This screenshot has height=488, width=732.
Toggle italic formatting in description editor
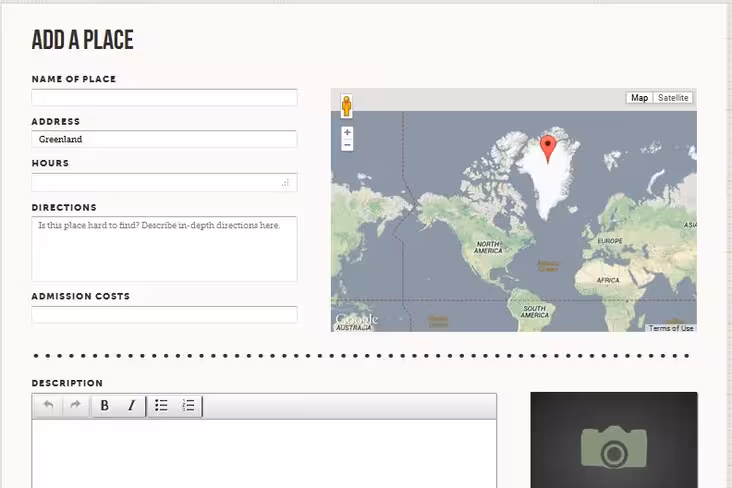tap(132, 405)
